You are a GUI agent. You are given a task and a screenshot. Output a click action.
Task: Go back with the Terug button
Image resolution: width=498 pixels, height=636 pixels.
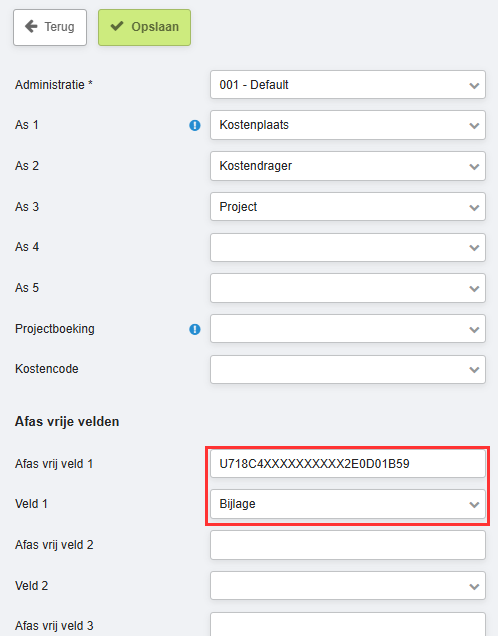[x=50, y=27]
